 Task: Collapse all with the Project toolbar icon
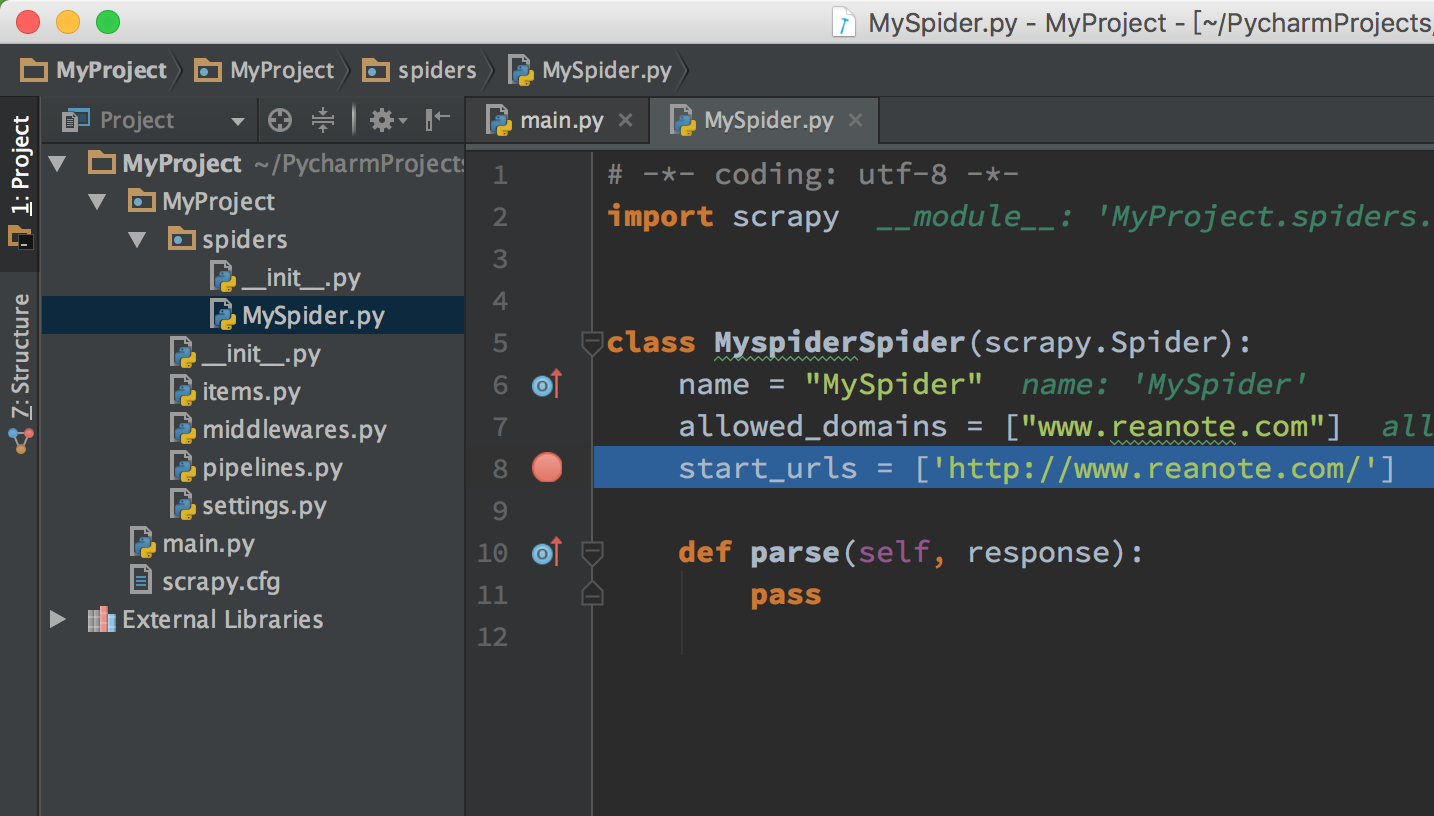(x=322, y=121)
